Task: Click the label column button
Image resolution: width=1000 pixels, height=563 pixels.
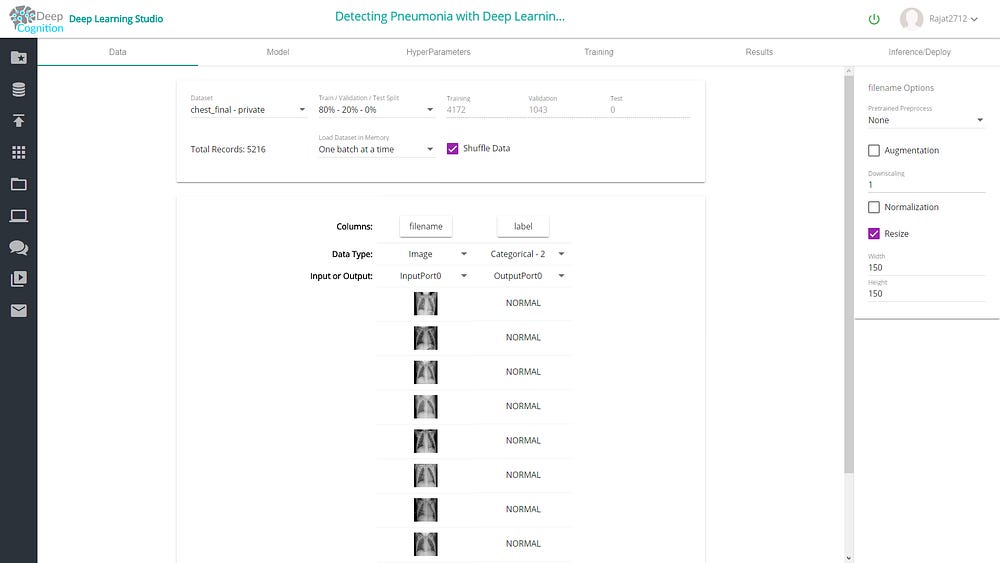Action: (x=523, y=227)
